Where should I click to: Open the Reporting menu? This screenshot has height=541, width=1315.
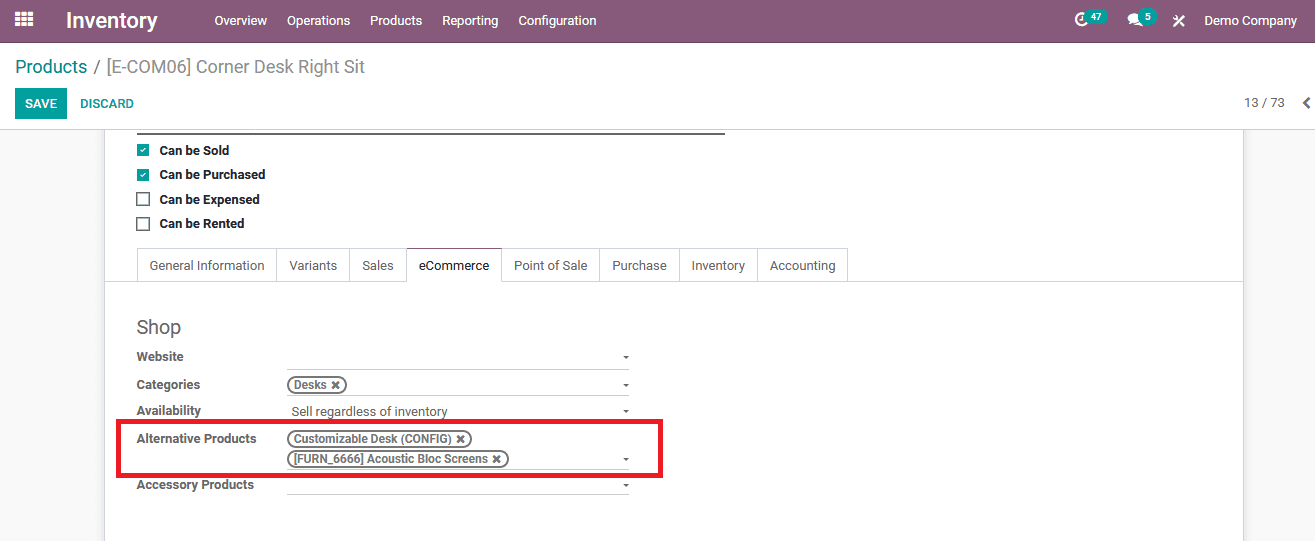470,20
